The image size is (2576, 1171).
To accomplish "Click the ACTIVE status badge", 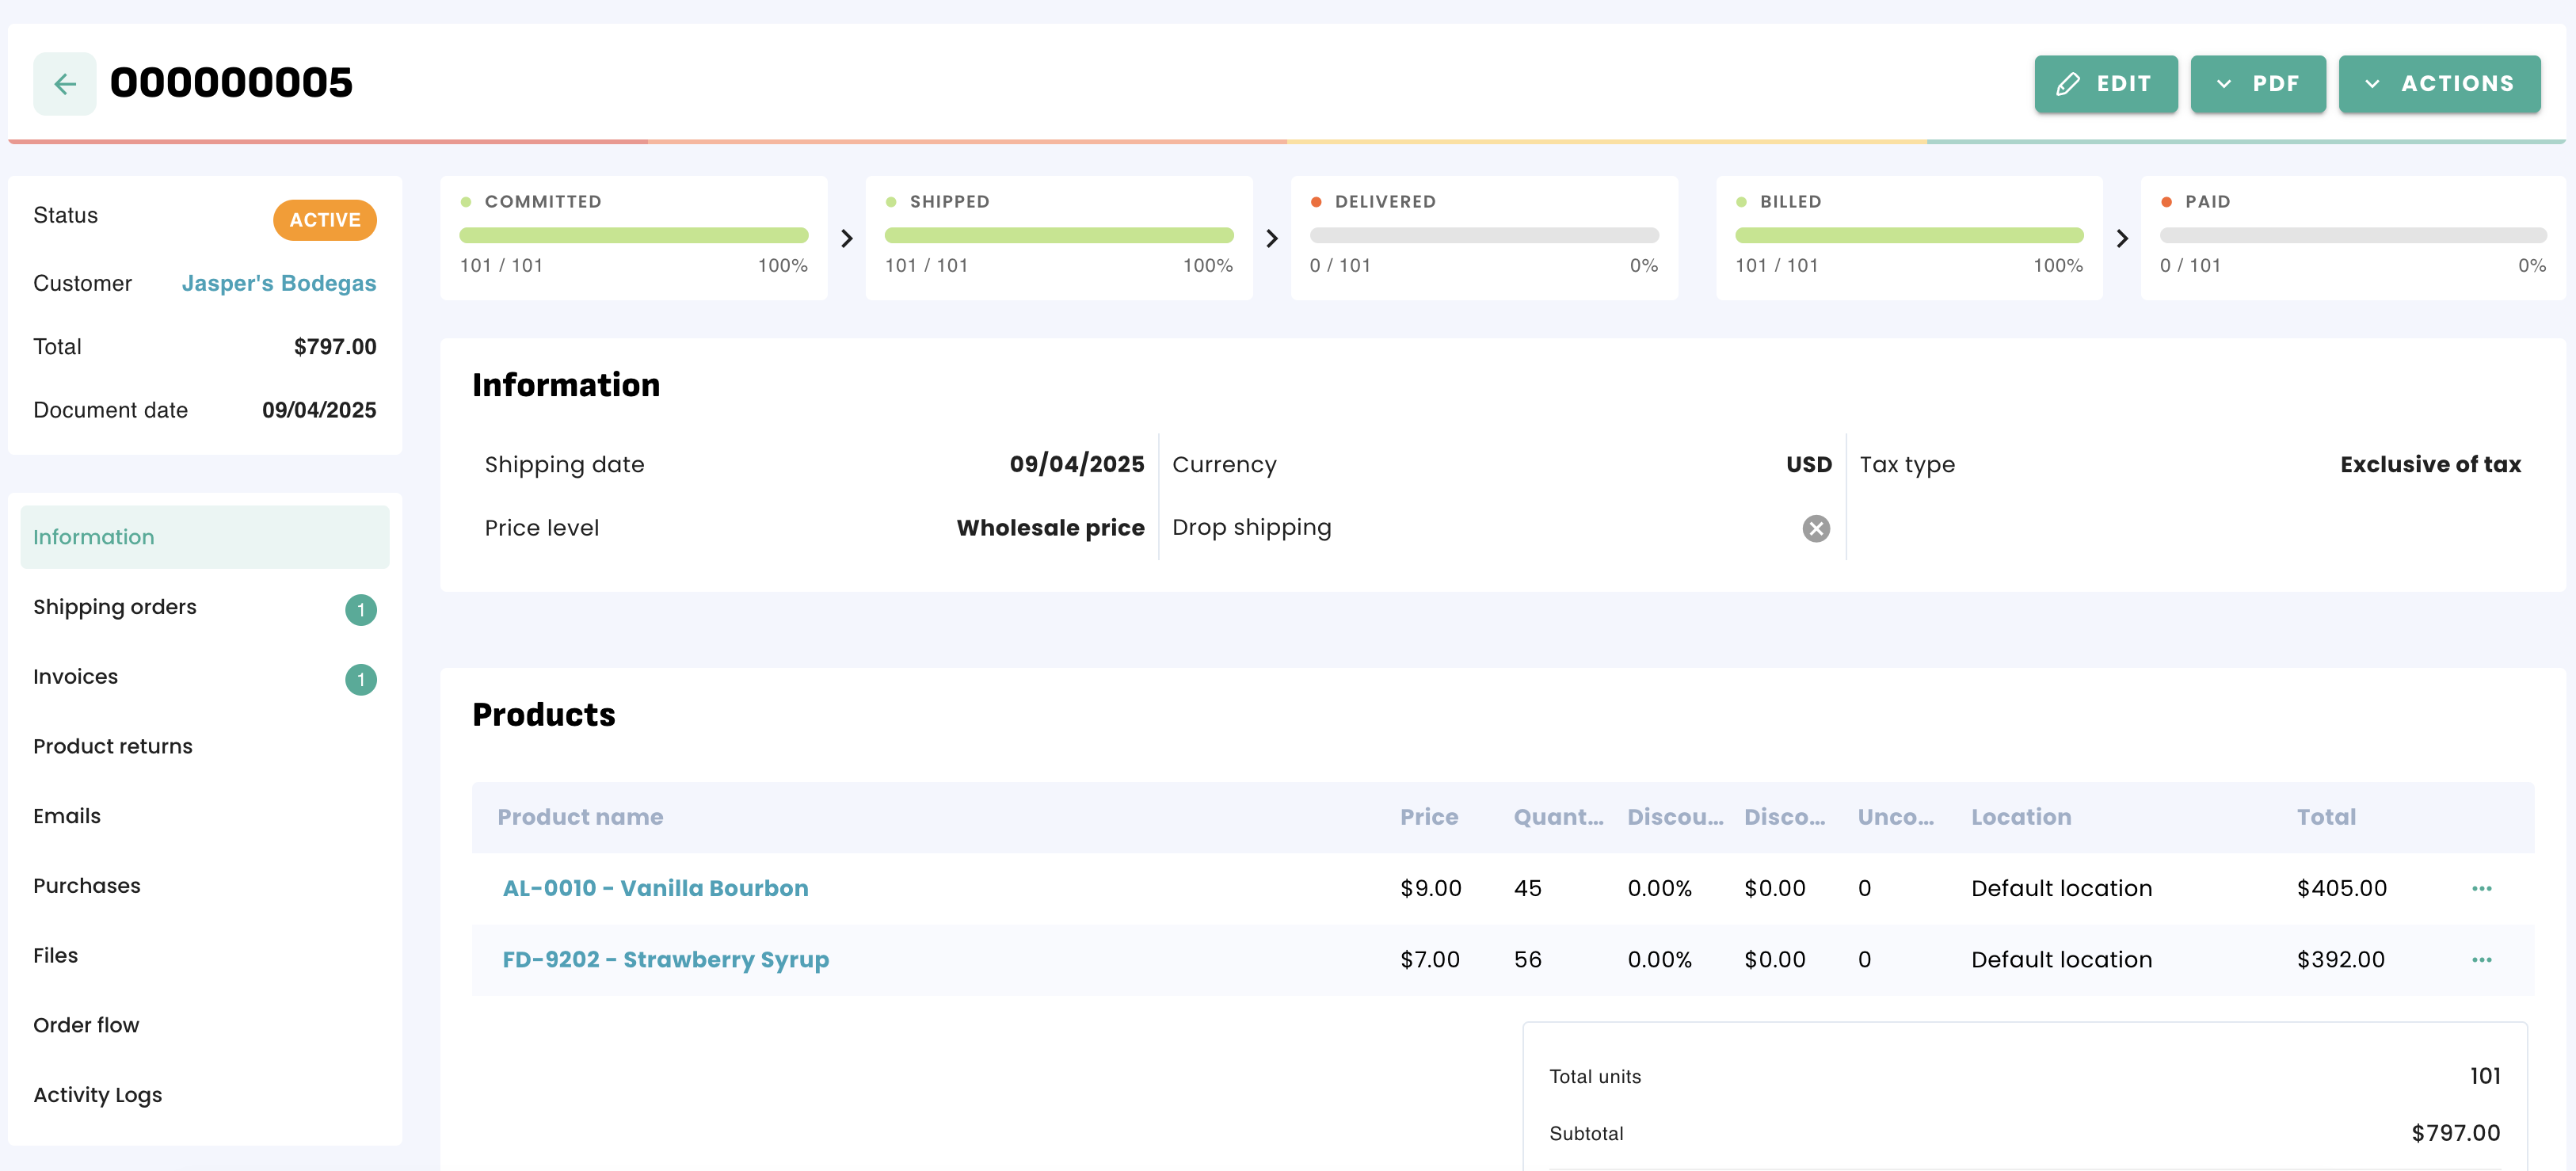I will 324,220.
